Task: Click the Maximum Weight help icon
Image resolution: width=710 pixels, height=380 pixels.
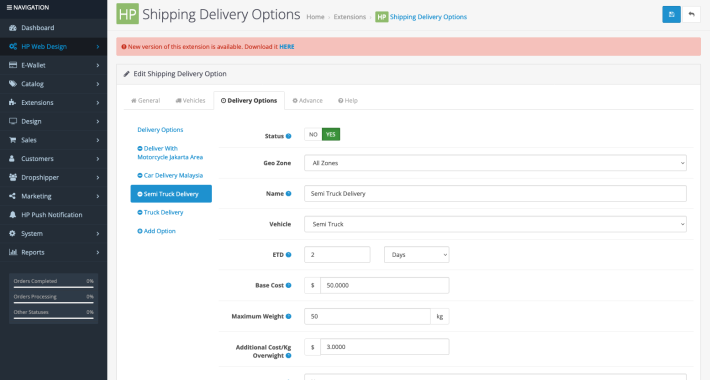Action: (288, 316)
